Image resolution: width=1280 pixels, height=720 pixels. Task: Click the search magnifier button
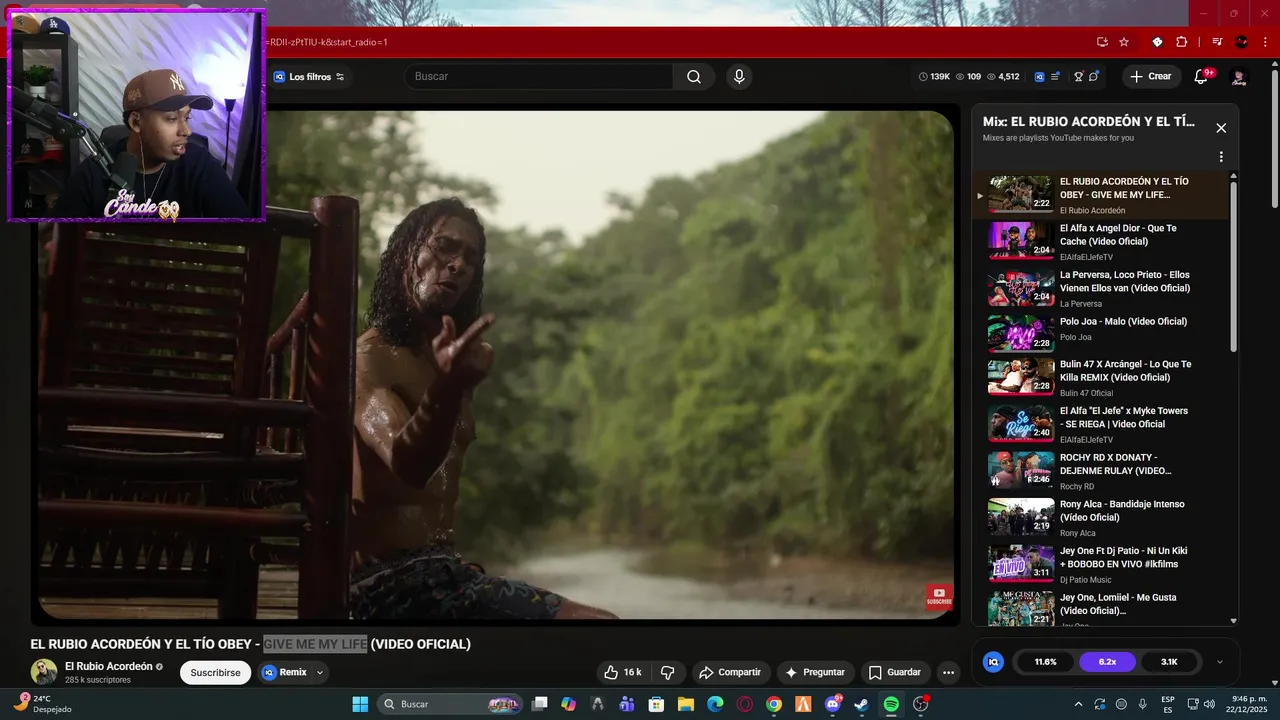point(694,77)
